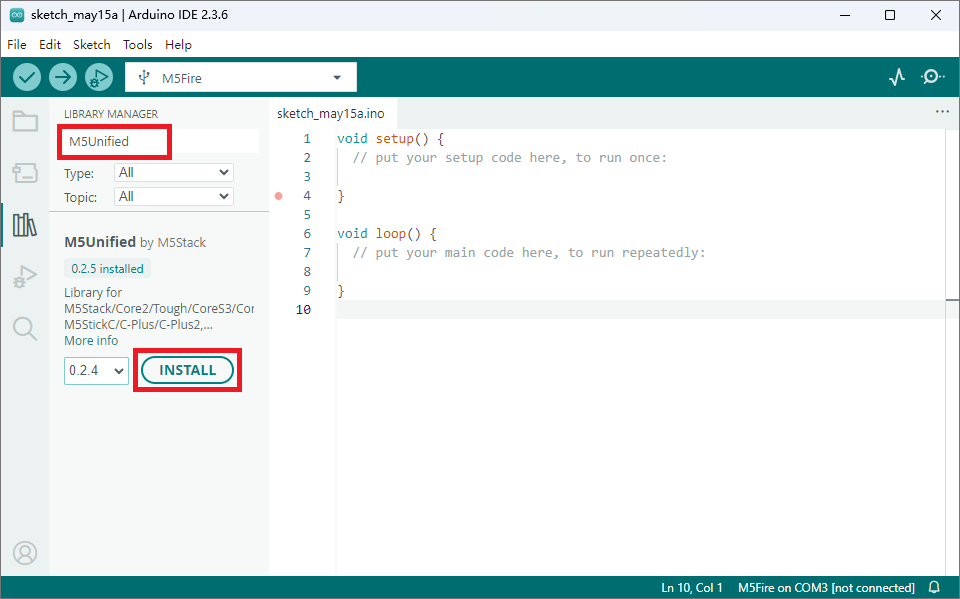Open the Serial Monitor

point(932,77)
